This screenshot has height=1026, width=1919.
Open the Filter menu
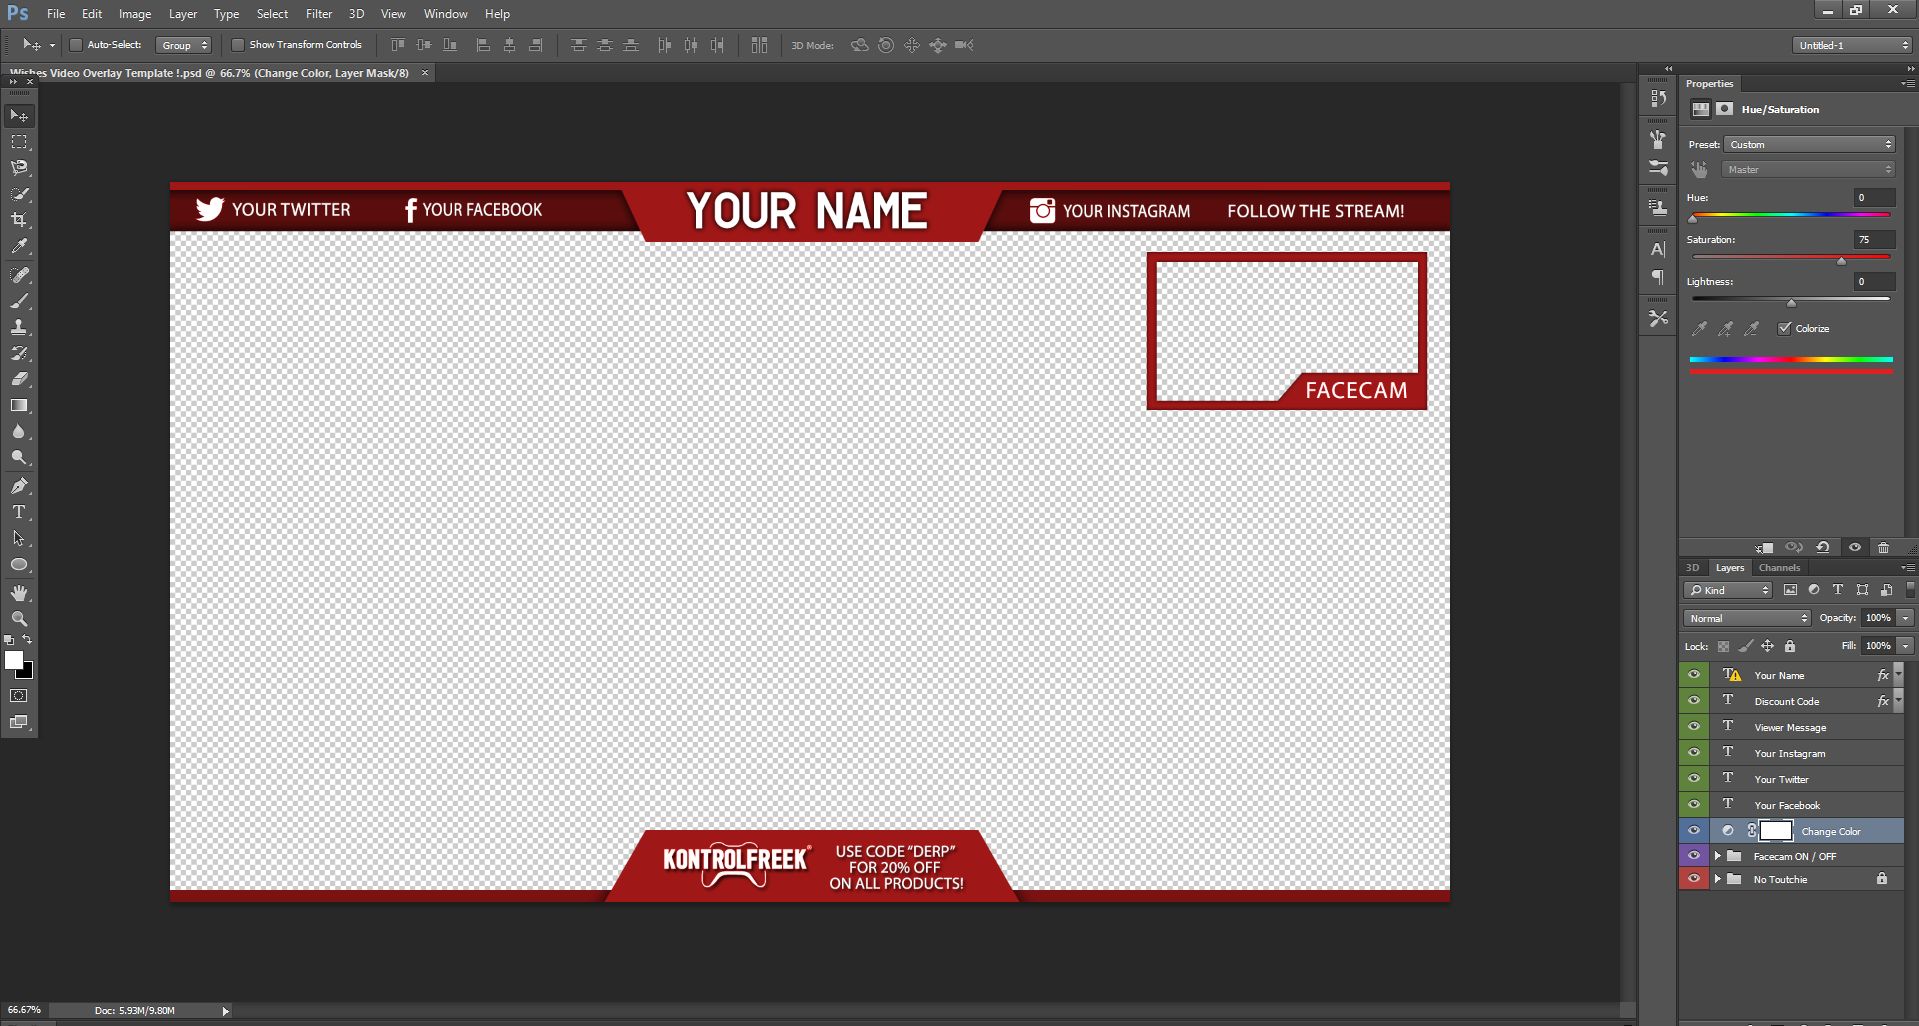319,14
